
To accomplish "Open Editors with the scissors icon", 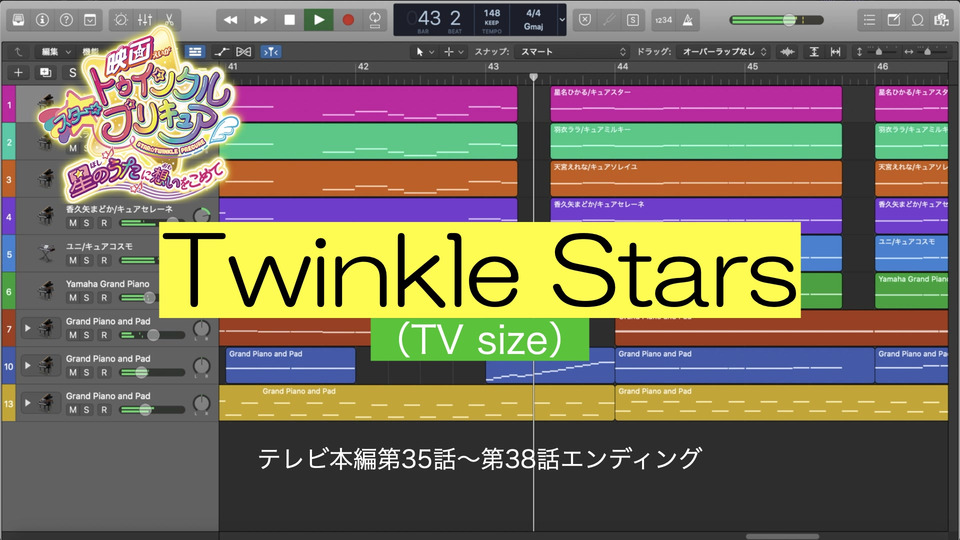I will point(169,20).
